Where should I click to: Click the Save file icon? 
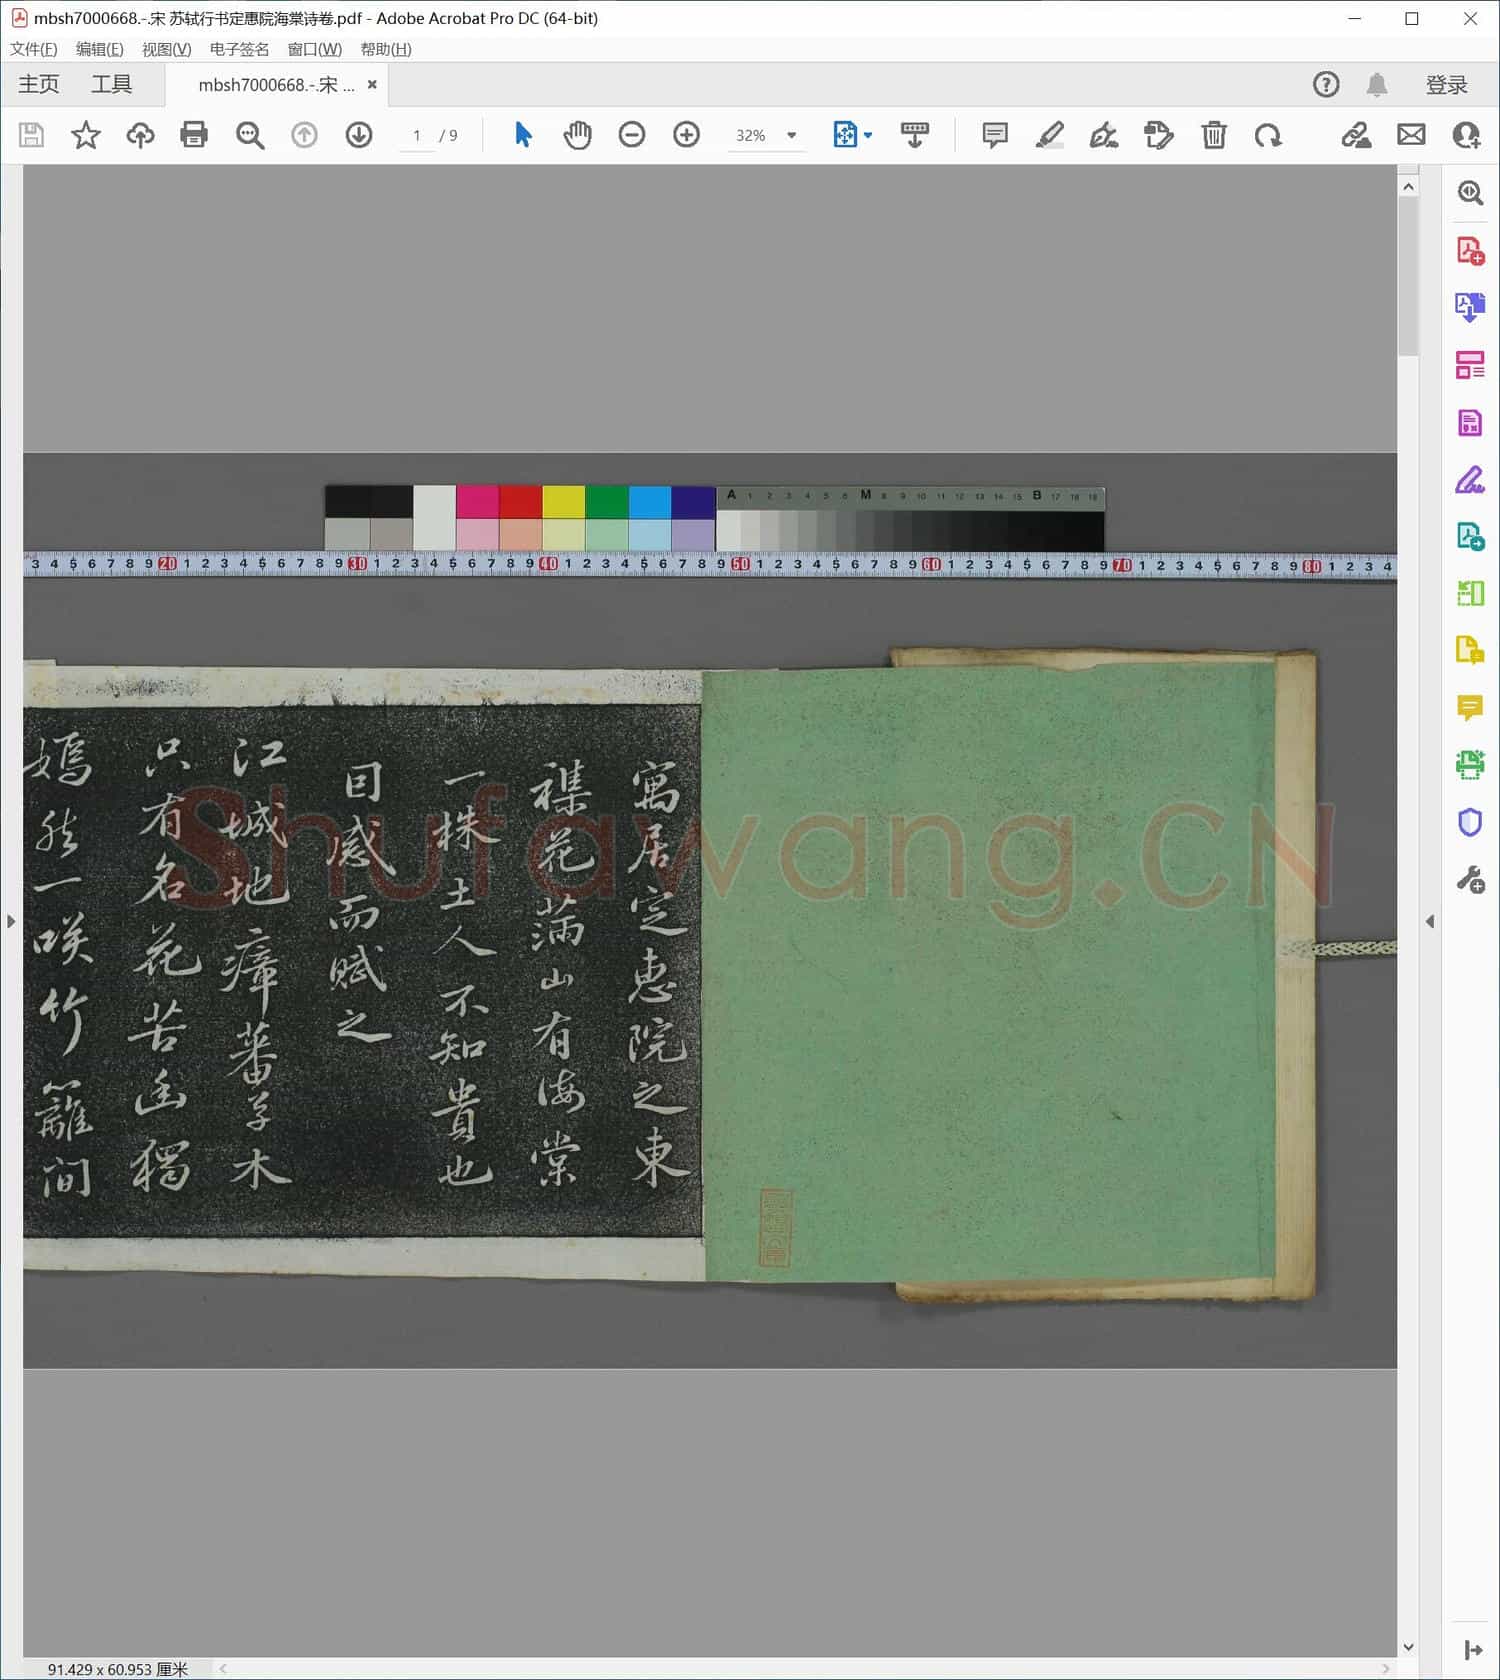pos(31,135)
